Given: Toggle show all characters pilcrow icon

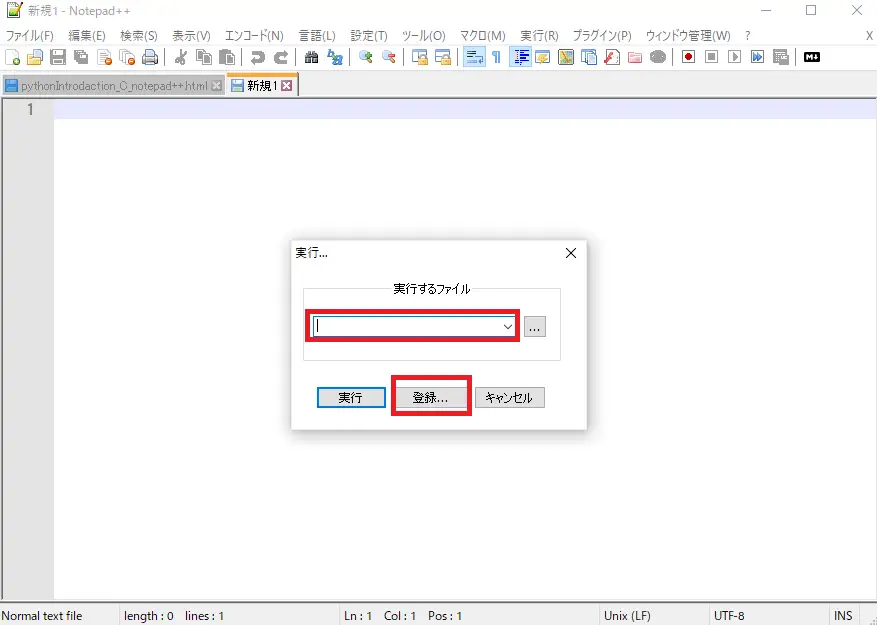Looking at the screenshot, I should pyautogui.click(x=496, y=57).
